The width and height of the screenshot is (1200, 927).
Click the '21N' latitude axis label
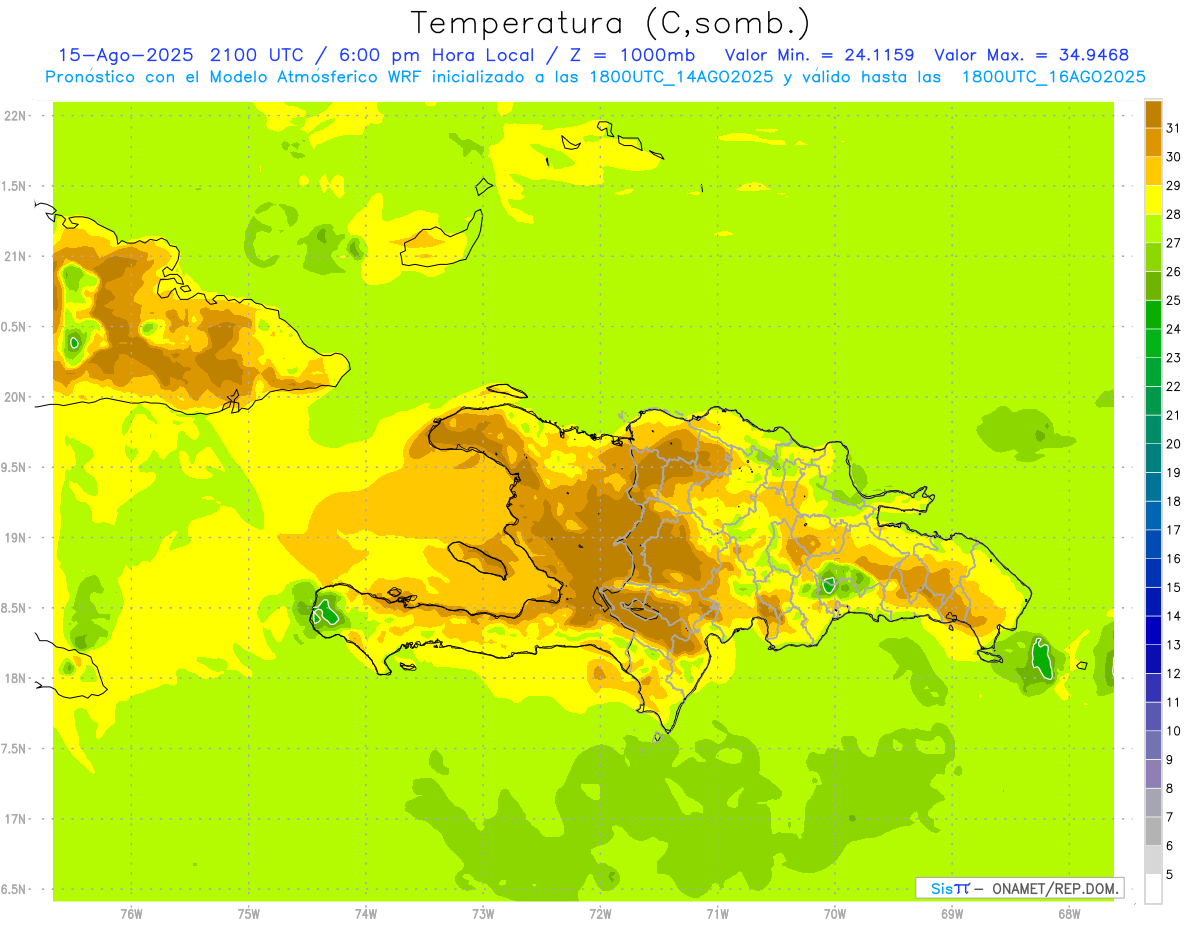click(17, 256)
